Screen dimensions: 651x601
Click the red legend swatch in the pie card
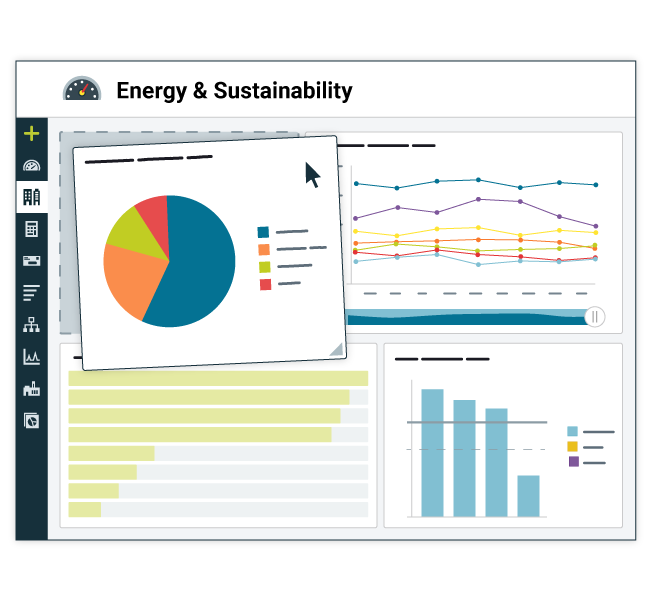point(266,284)
